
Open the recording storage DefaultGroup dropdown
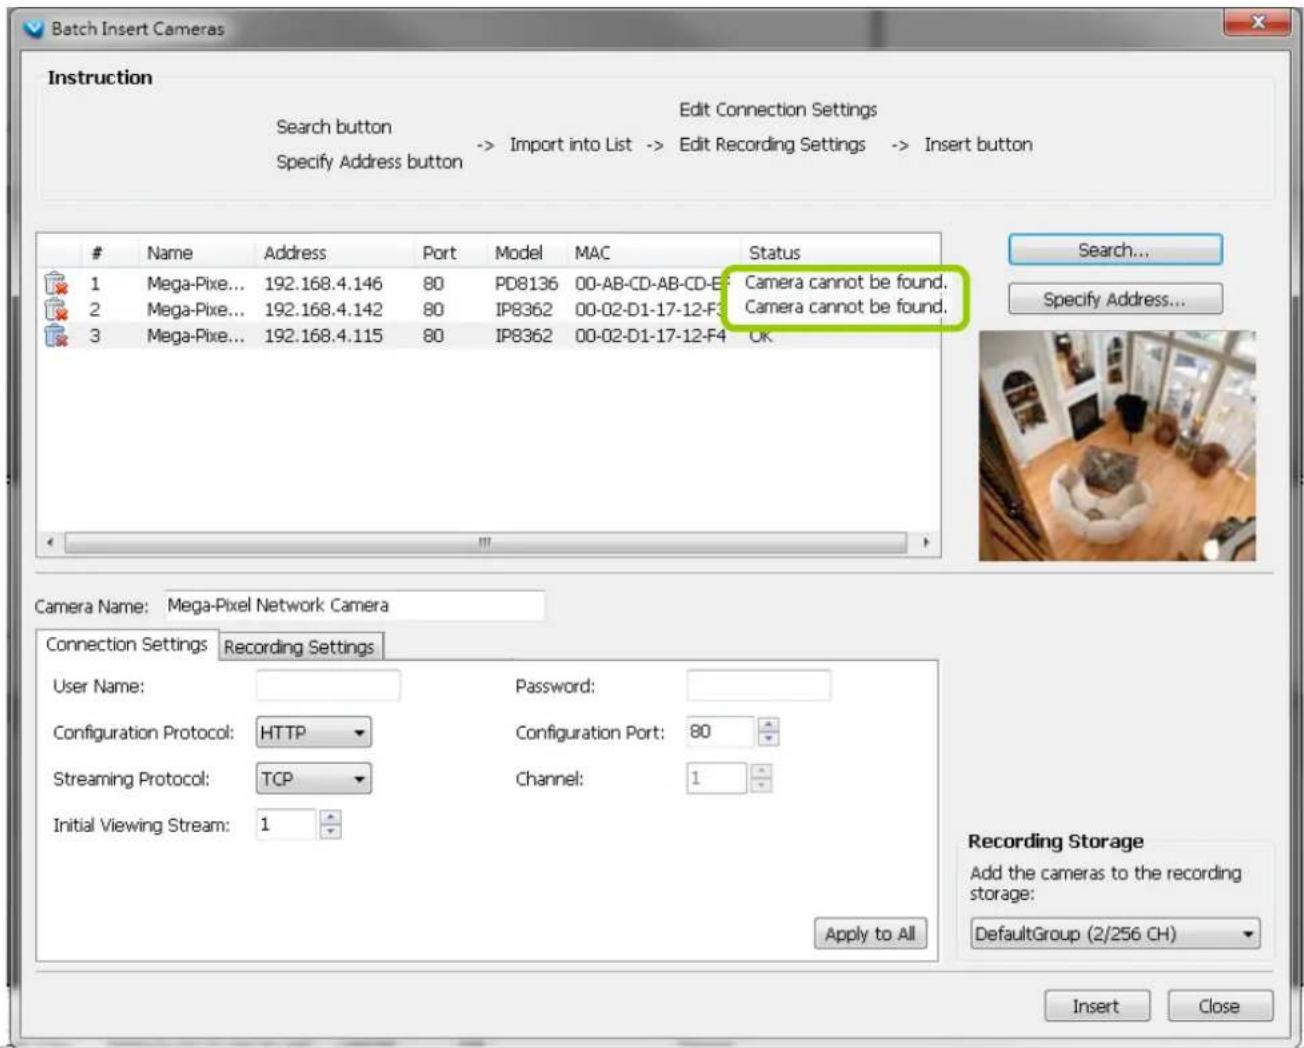click(1115, 934)
